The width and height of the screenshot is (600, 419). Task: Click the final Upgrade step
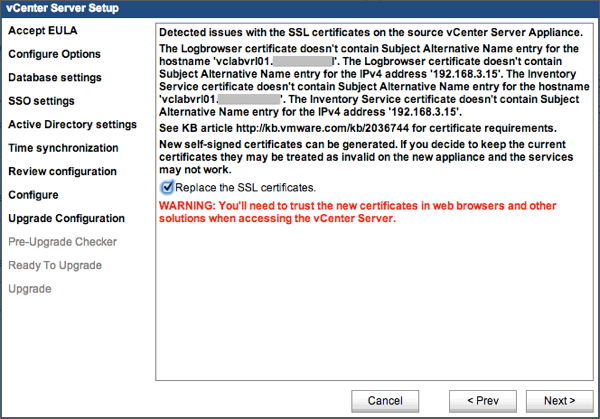pyautogui.click(x=30, y=289)
